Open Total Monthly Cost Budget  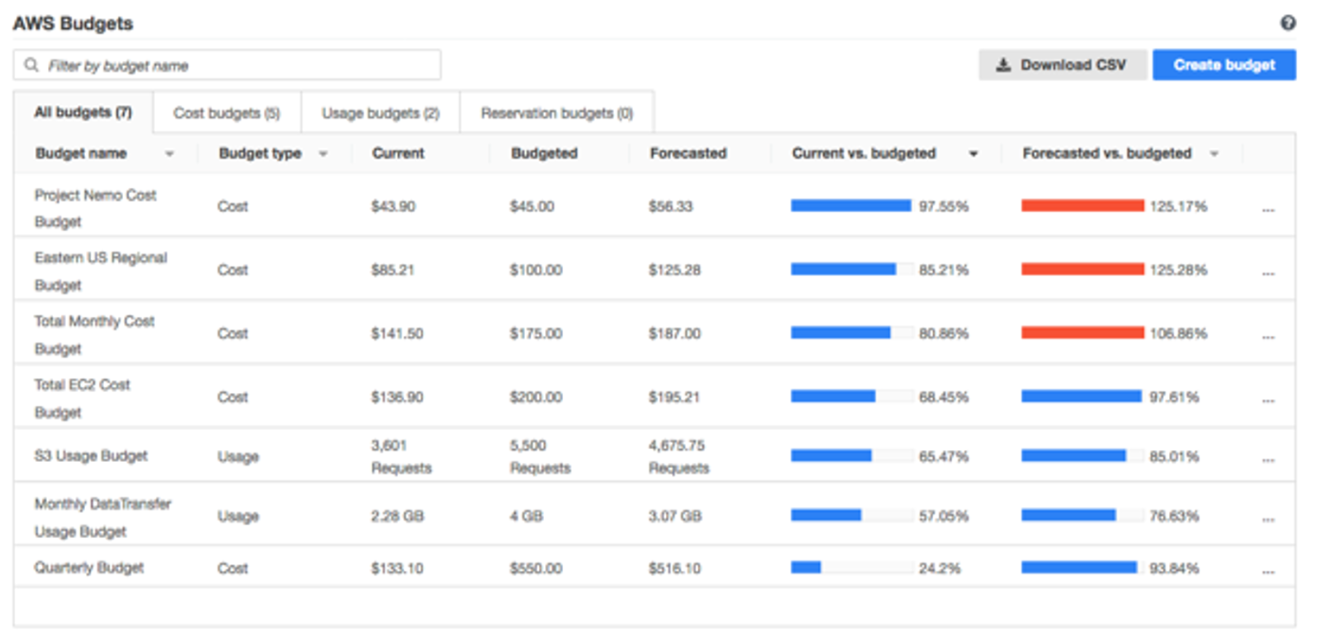(95, 335)
